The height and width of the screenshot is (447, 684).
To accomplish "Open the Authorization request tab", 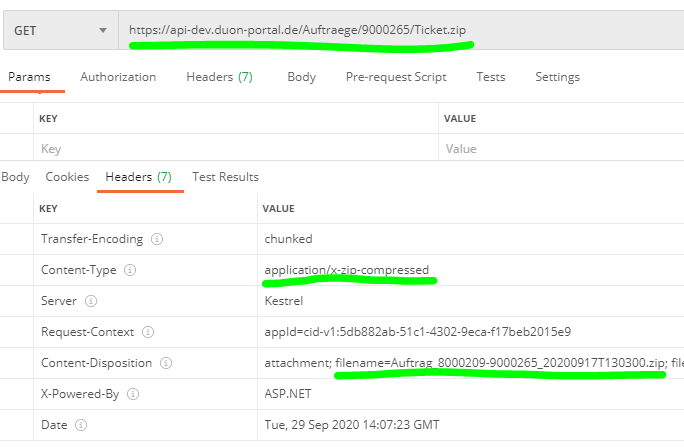I will point(118,77).
